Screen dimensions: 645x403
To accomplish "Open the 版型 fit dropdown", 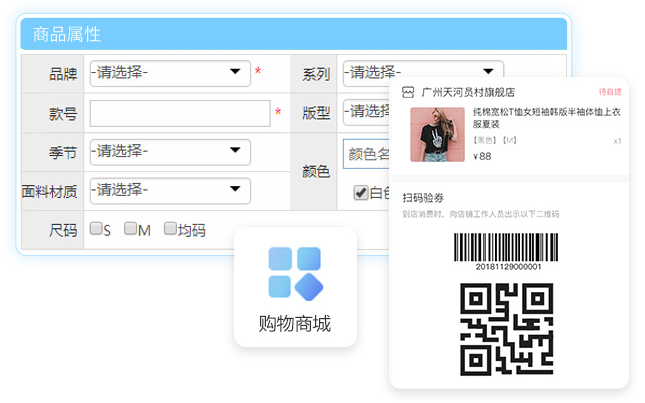I will tap(366, 112).
